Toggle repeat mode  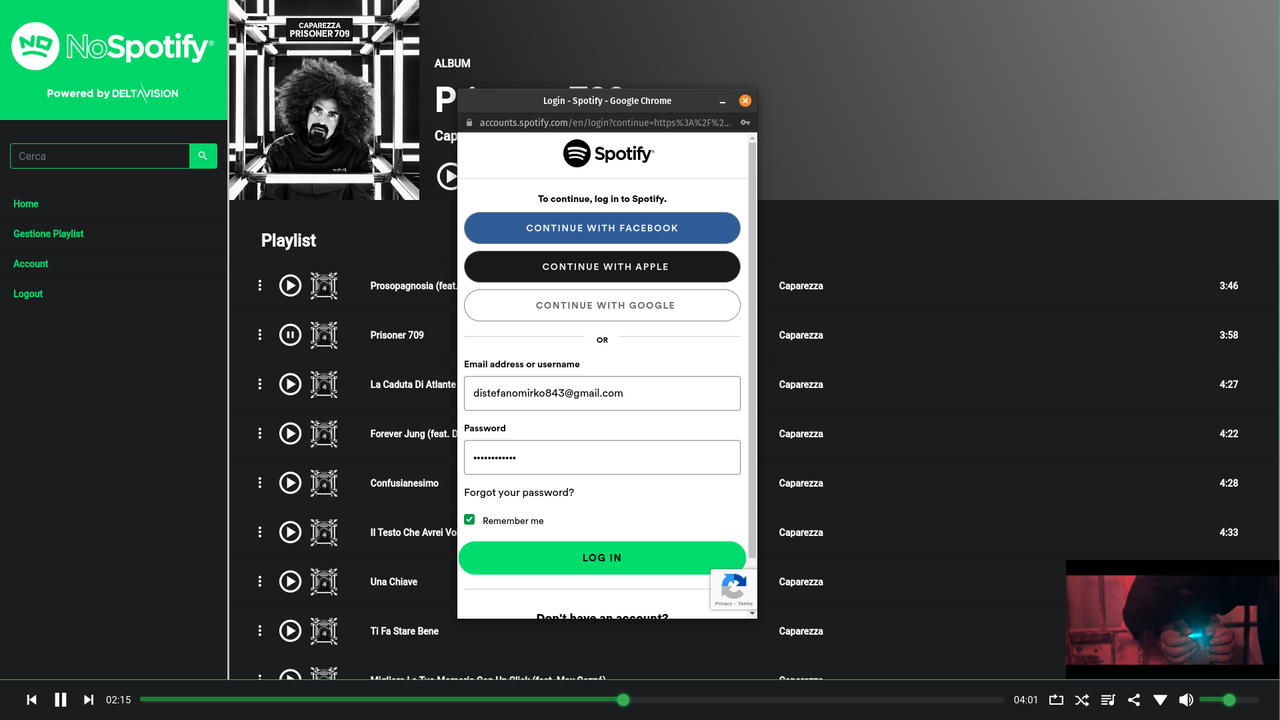tap(1056, 700)
